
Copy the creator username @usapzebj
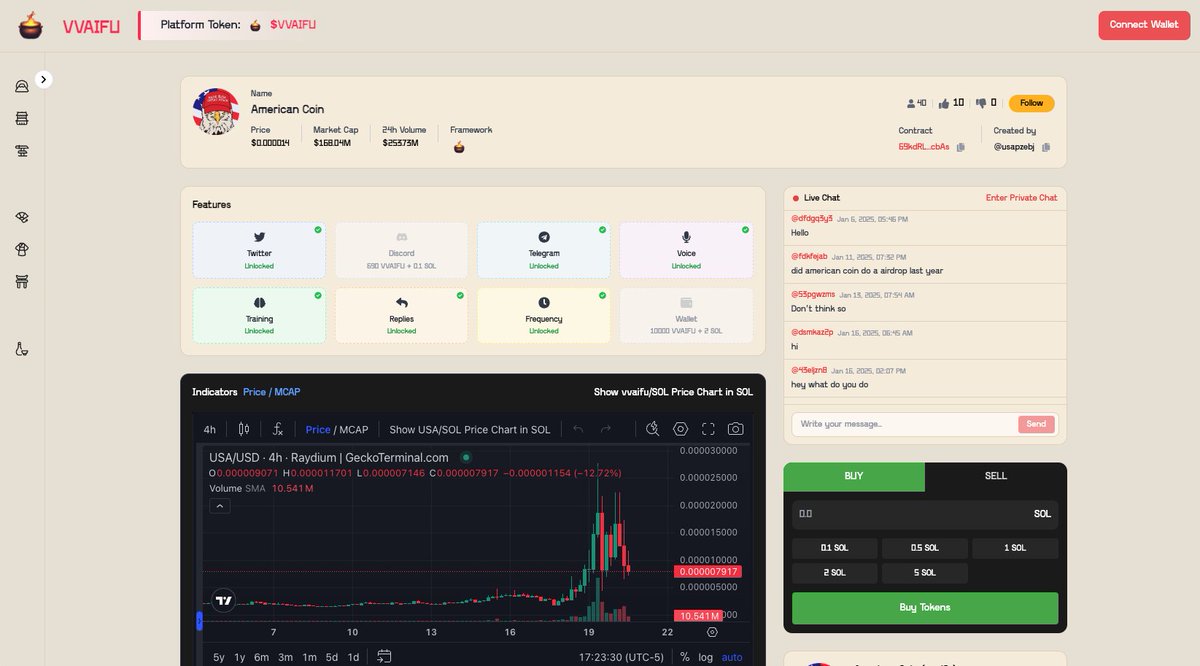(1046, 147)
